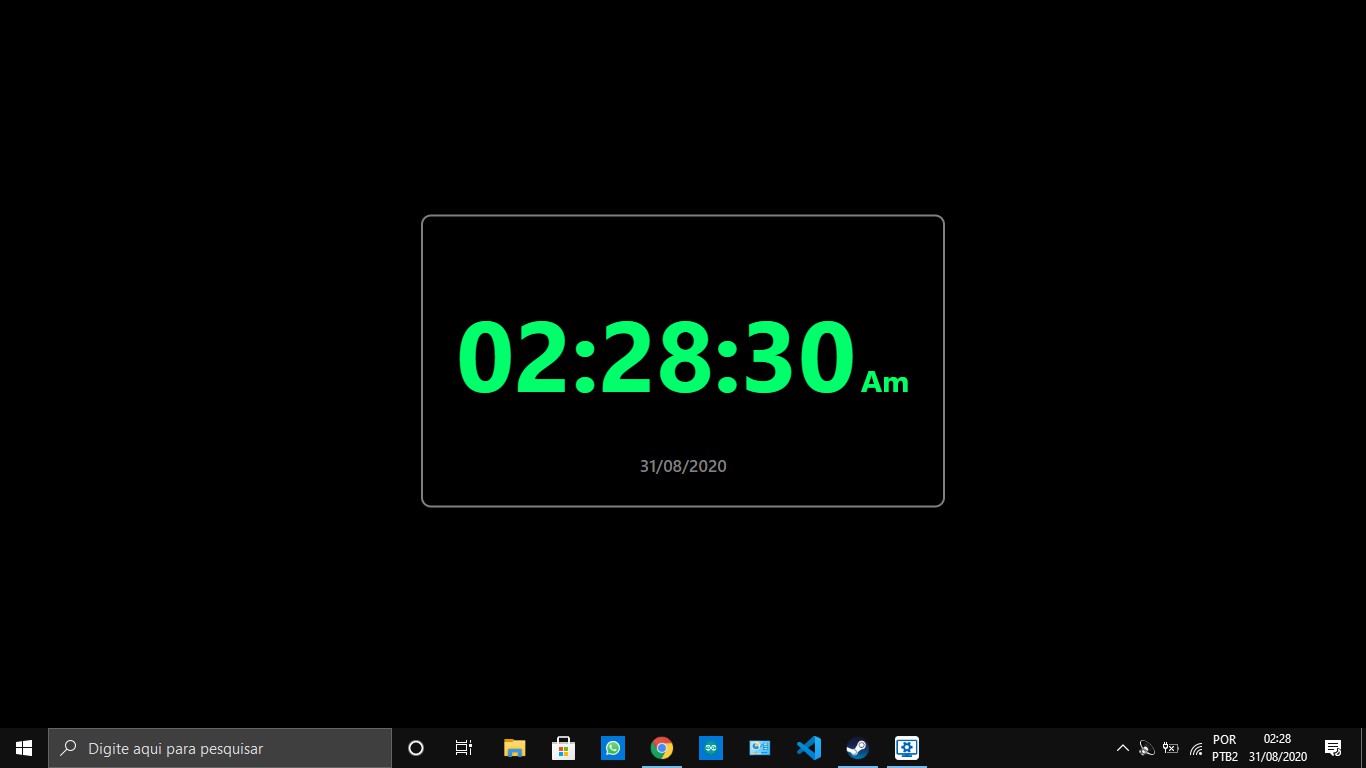Open the Start menu
This screenshot has width=1366, height=768.
click(x=23, y=747)
